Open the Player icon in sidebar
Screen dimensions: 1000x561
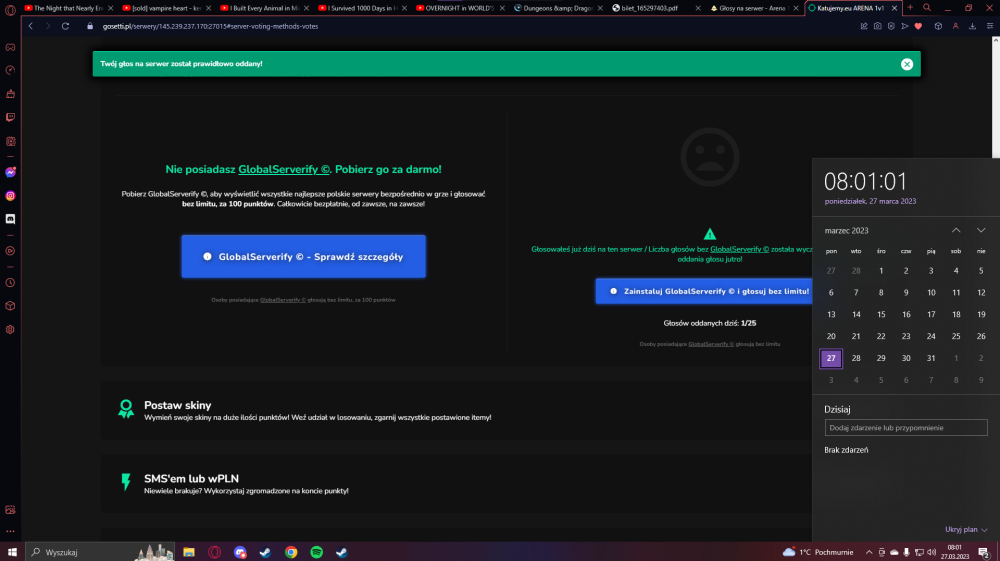pyautogui.click(x=10, y=251)
